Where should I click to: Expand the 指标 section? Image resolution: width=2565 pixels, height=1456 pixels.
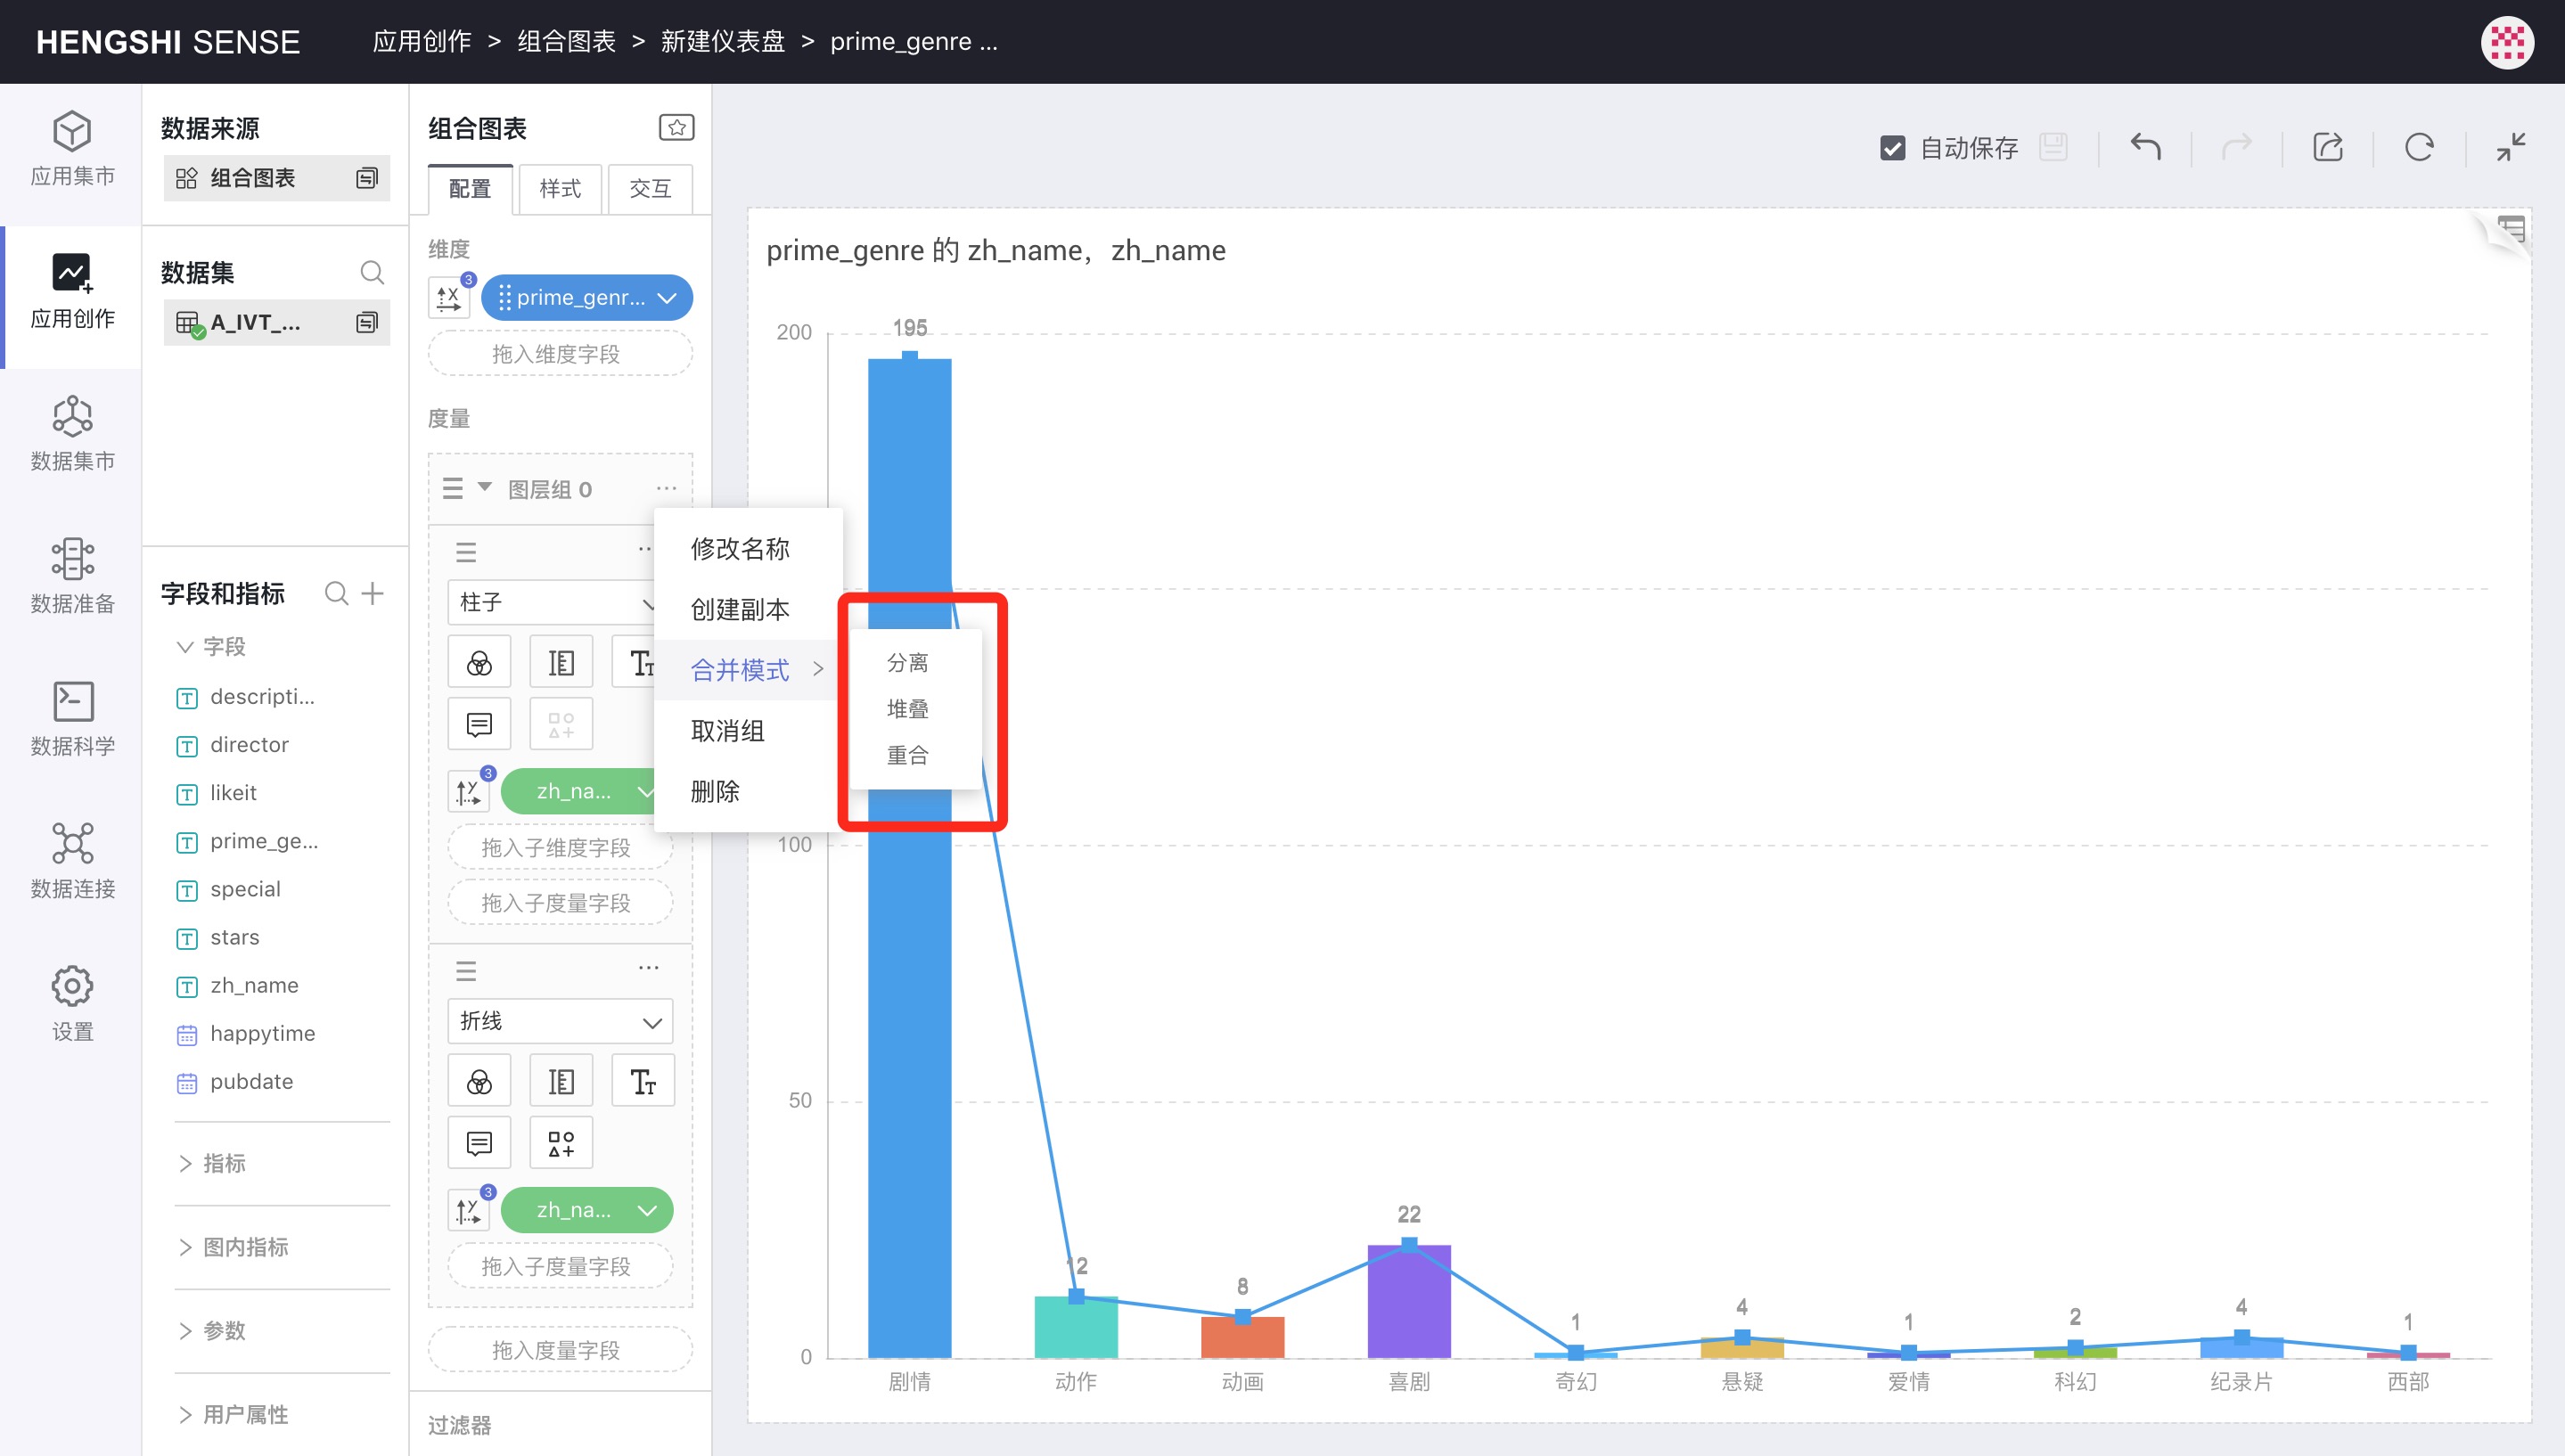pos(184,1164)
